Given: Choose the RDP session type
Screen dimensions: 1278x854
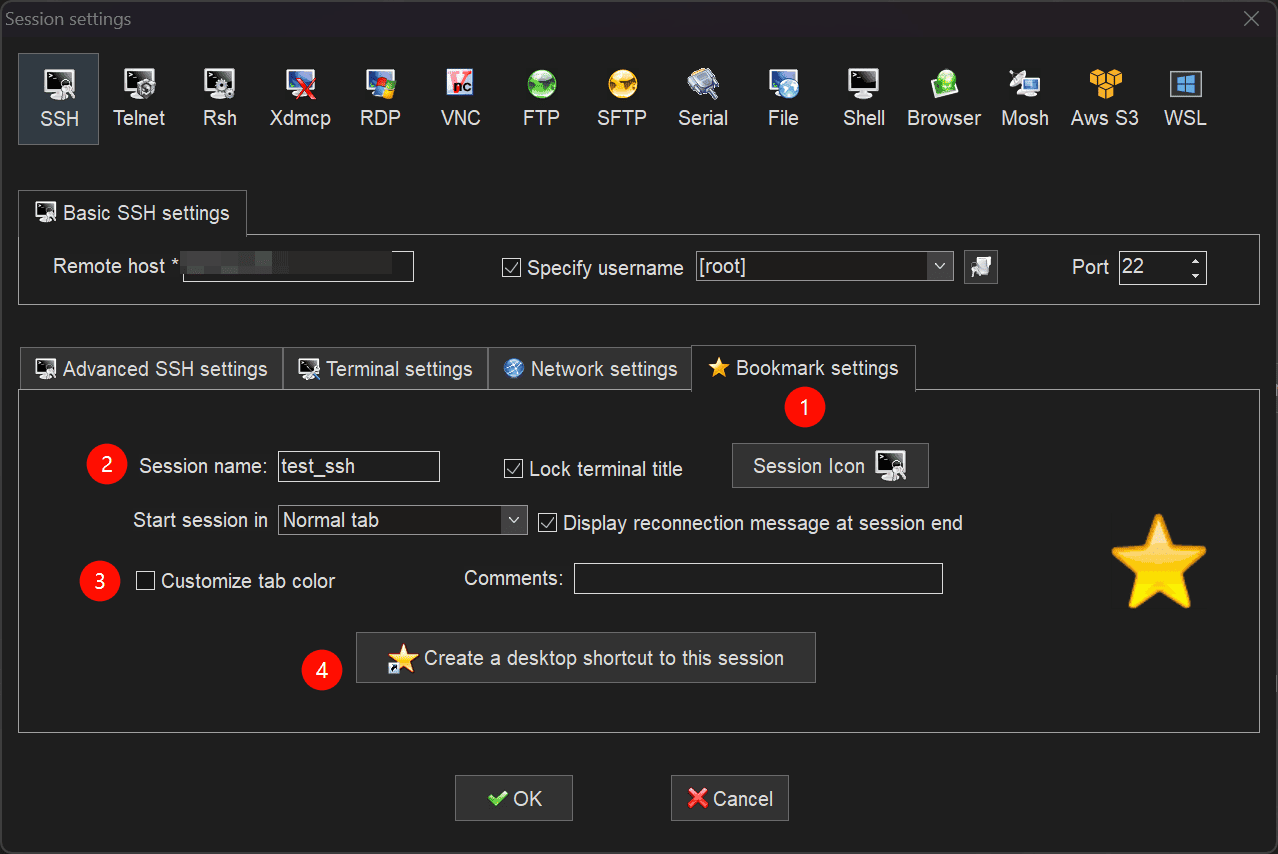Looking at the screenshot, I should [x=380, y=98].
